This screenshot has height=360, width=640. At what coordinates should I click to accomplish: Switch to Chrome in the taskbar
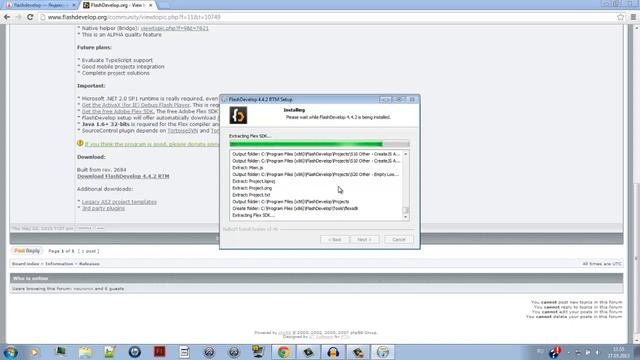tap(284, 352)
